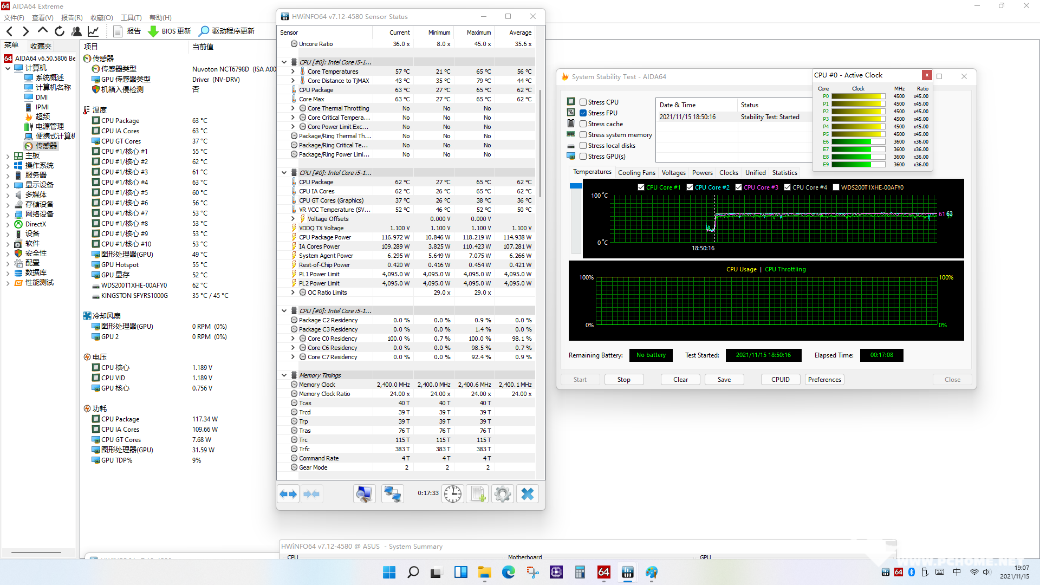This screenshot has height=585, width=1040.
Task: Switch to AIDA64 in the taskbar
Action: point(604,572)
